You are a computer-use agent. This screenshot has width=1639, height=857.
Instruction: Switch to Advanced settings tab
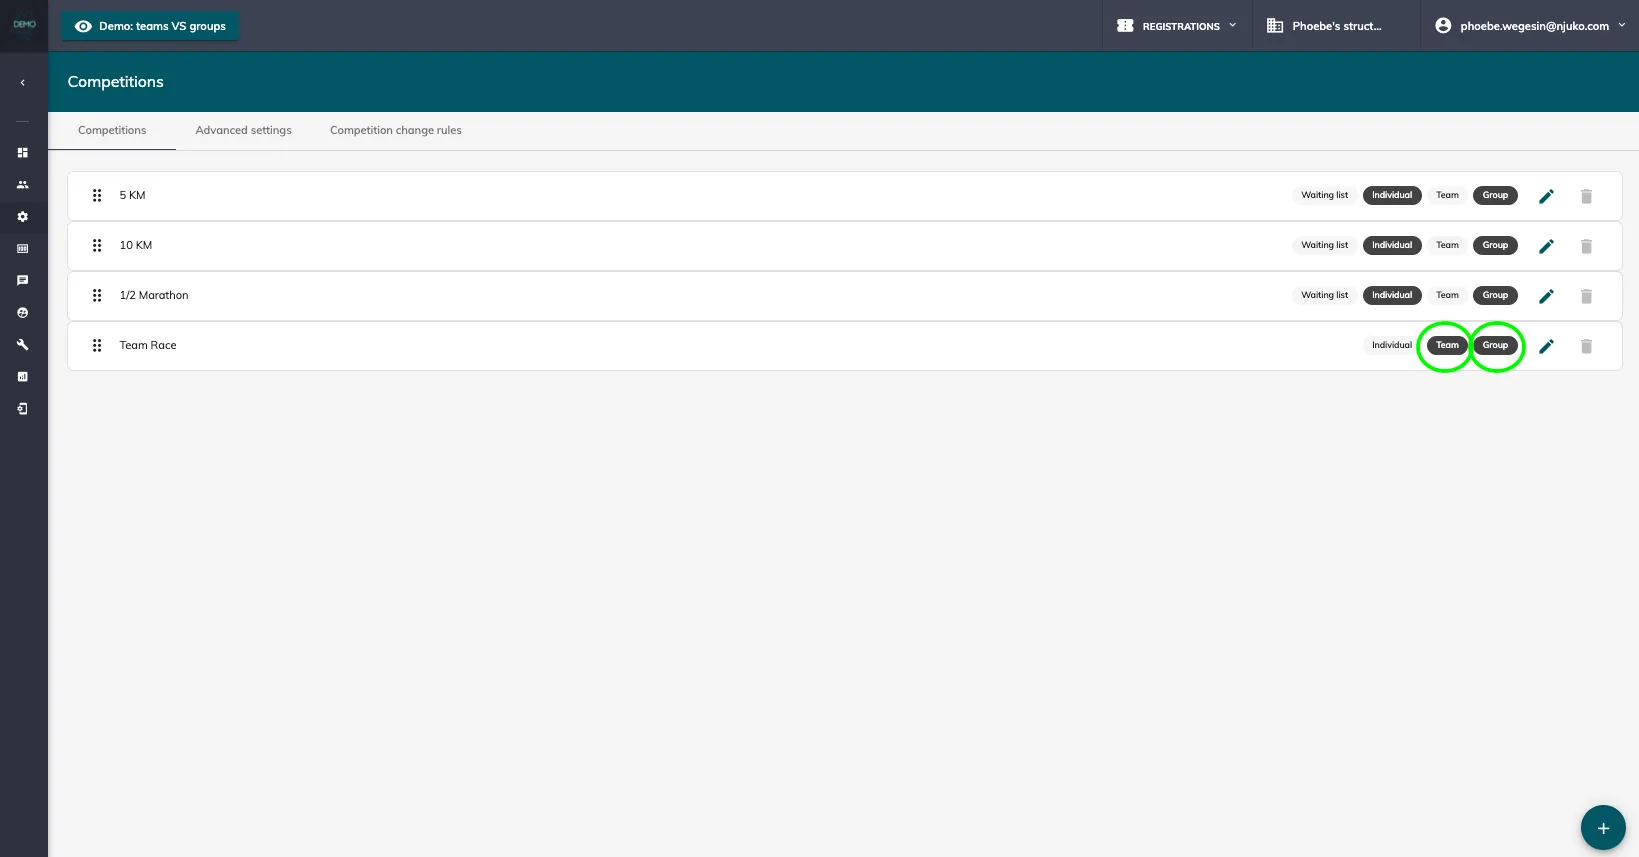point(244,131)
